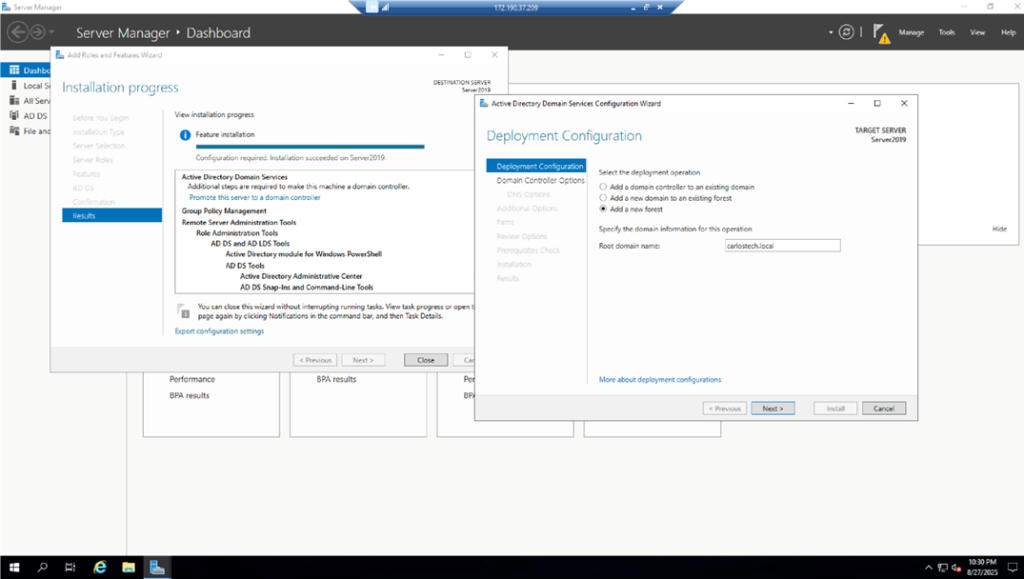Image resolution: width=1024 pixels, height=579 pixels.
Task: Click the Root domain name text field
Action: [x=782, y=245]
